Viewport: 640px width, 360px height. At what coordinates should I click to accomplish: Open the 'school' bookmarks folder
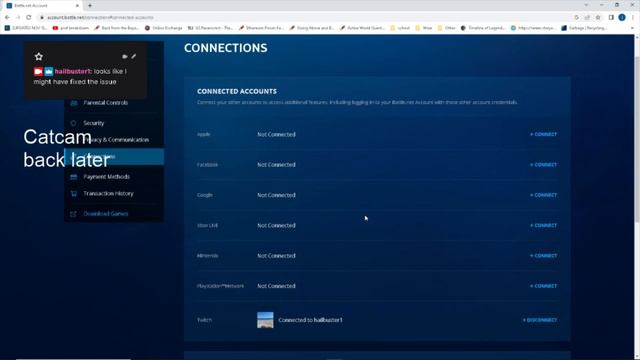pos(400,28)
